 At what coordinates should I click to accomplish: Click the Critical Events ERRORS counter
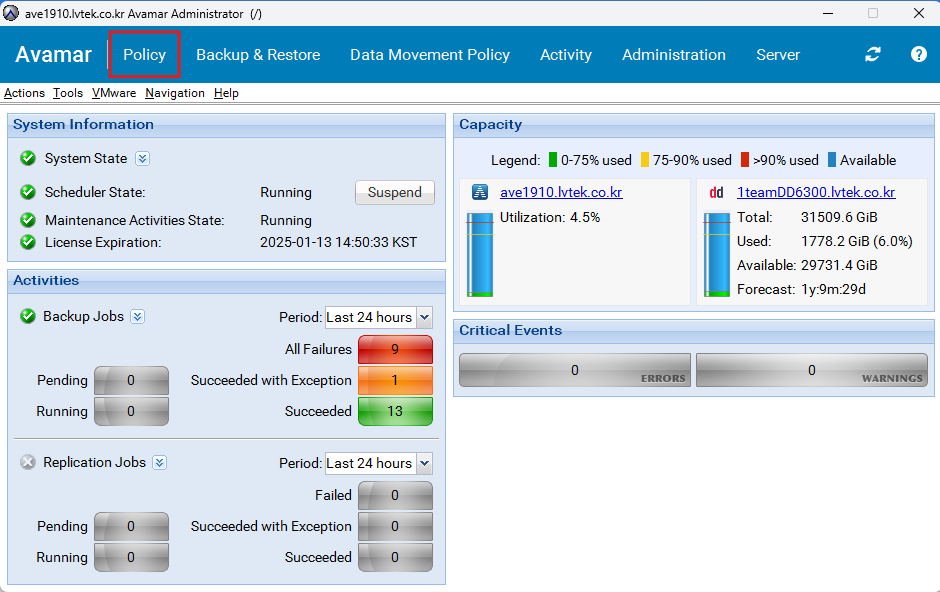point(575,370)
